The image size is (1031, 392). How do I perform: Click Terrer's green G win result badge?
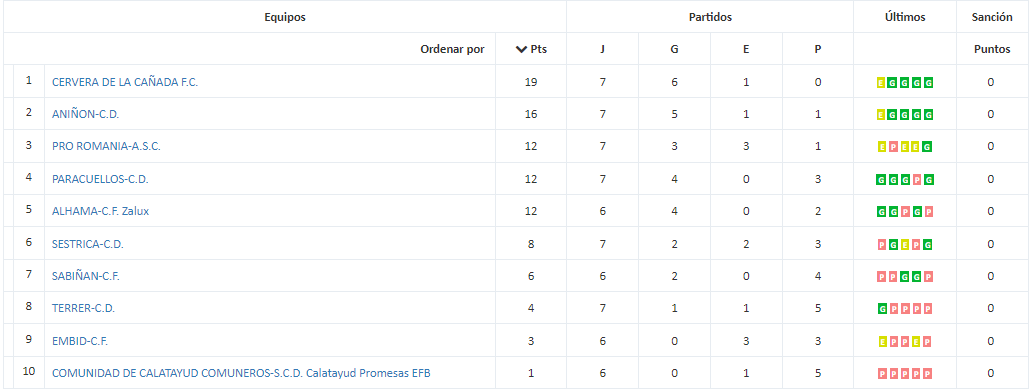tap(882, 308)
